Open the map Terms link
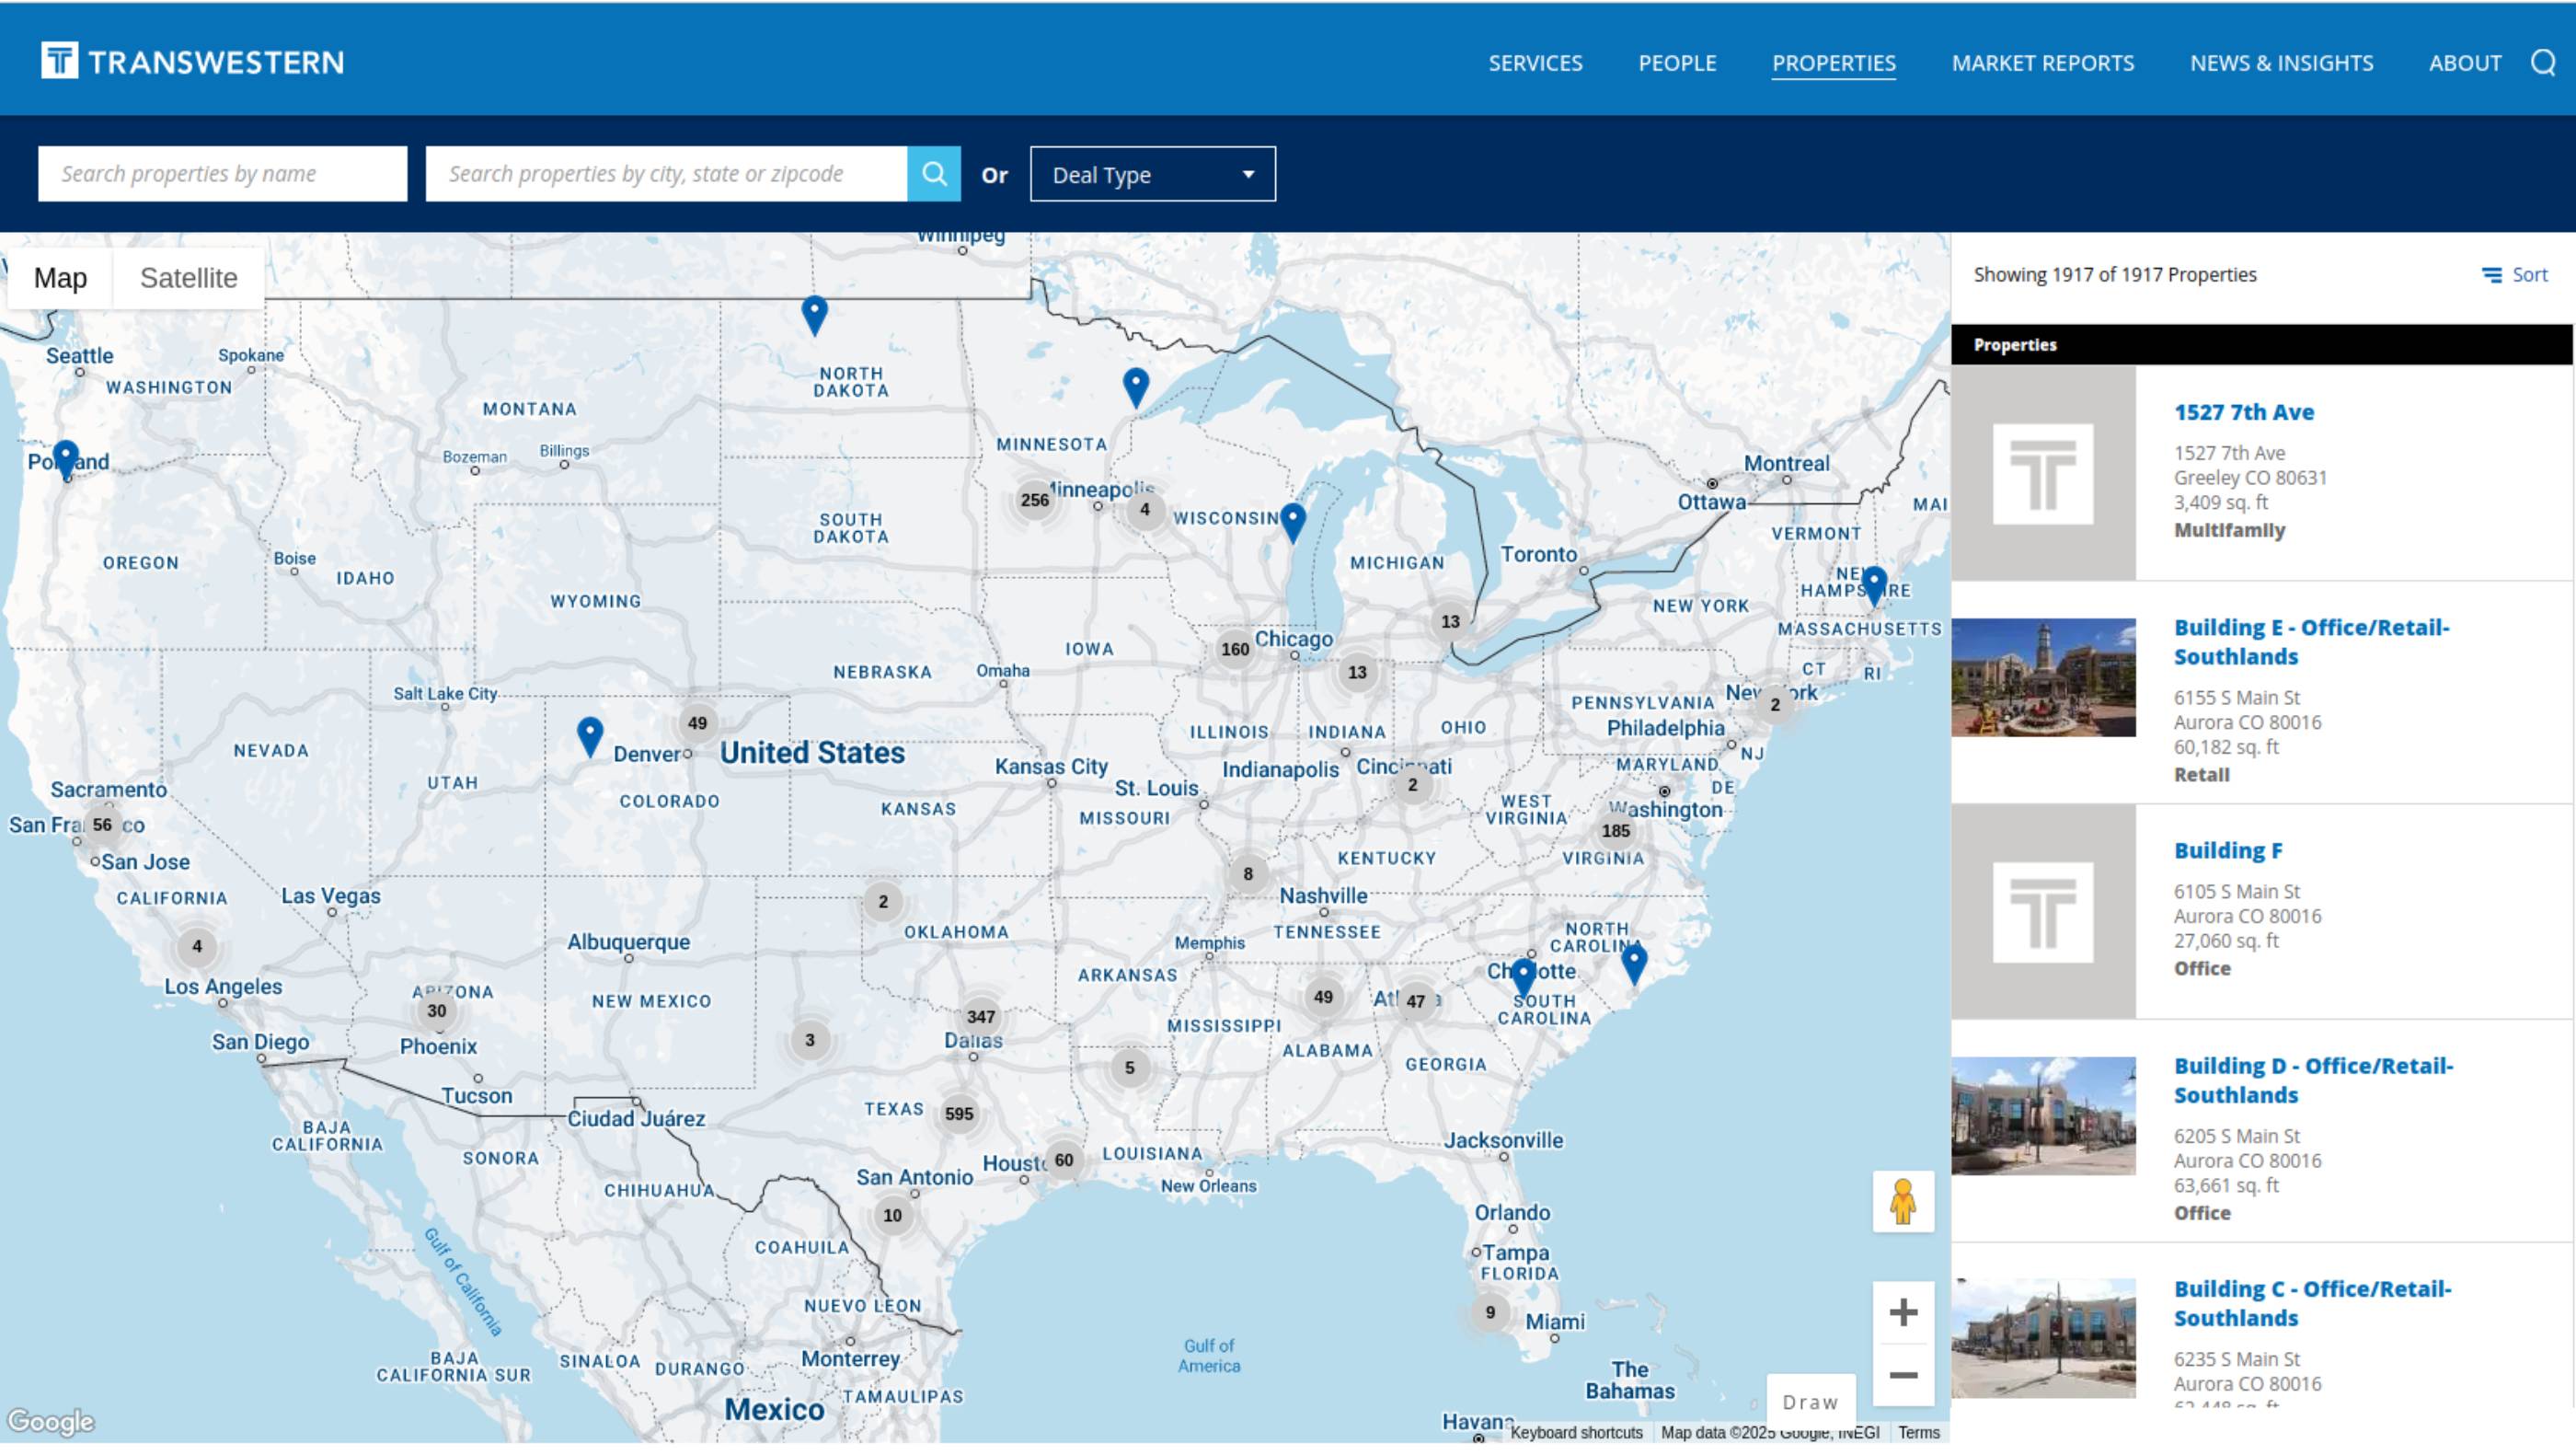The height and width of the screenshot is (1455, 2576). click(1918, 1432)
